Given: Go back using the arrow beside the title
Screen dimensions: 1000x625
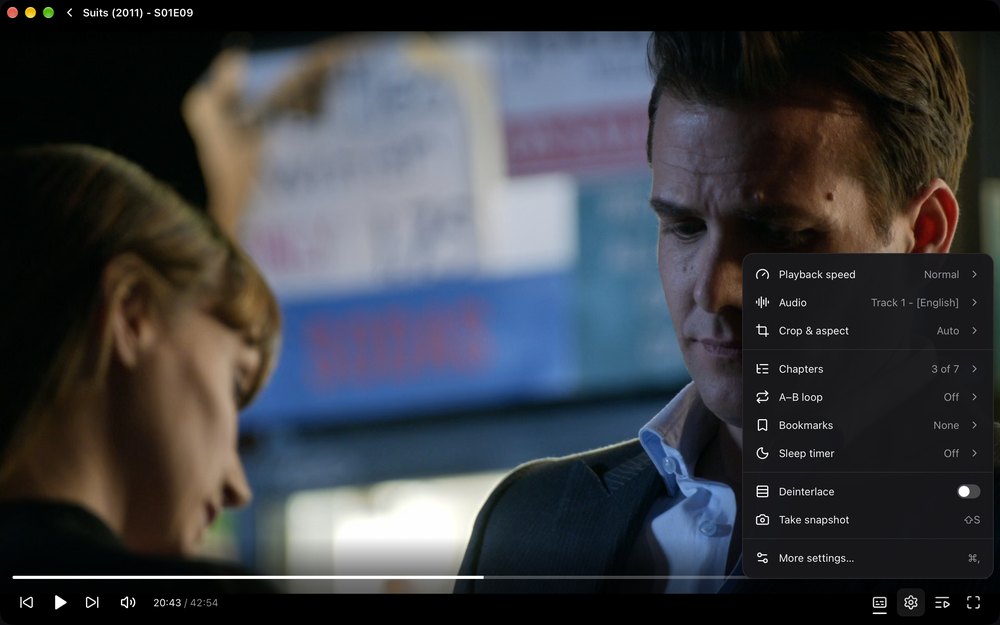Looking at the screenshot, I should (70, 13).
